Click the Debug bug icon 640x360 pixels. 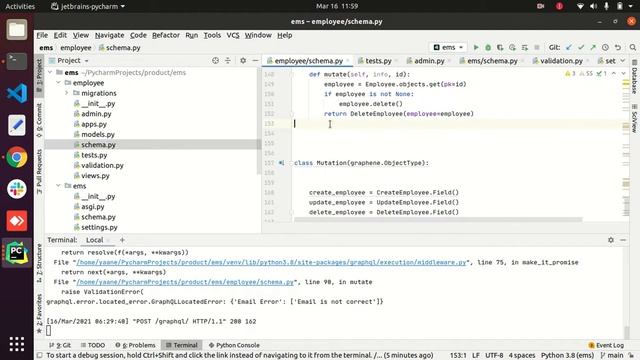tap(488, 47)
